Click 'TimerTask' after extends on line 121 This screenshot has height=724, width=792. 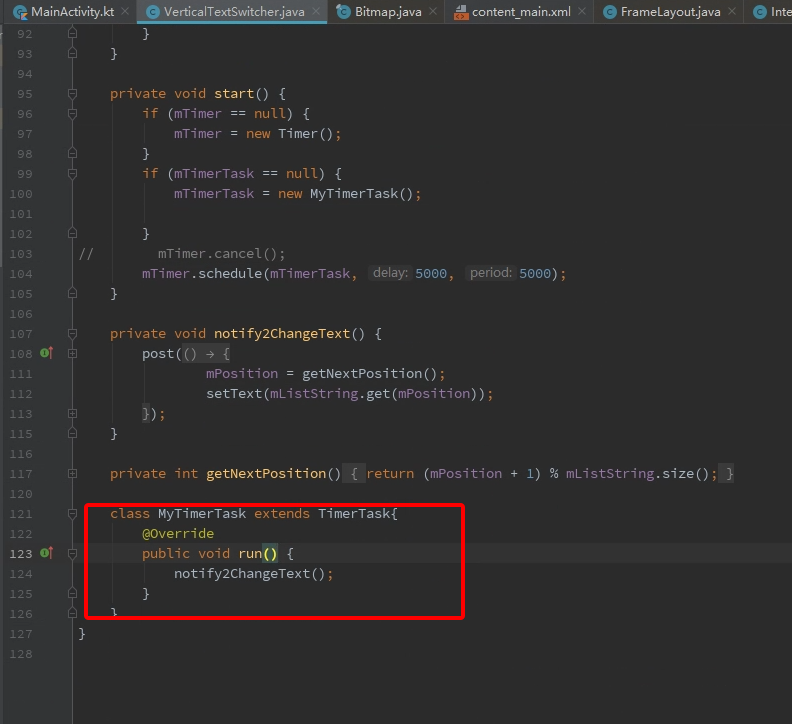pyautogui.click(x=354, y=513)
